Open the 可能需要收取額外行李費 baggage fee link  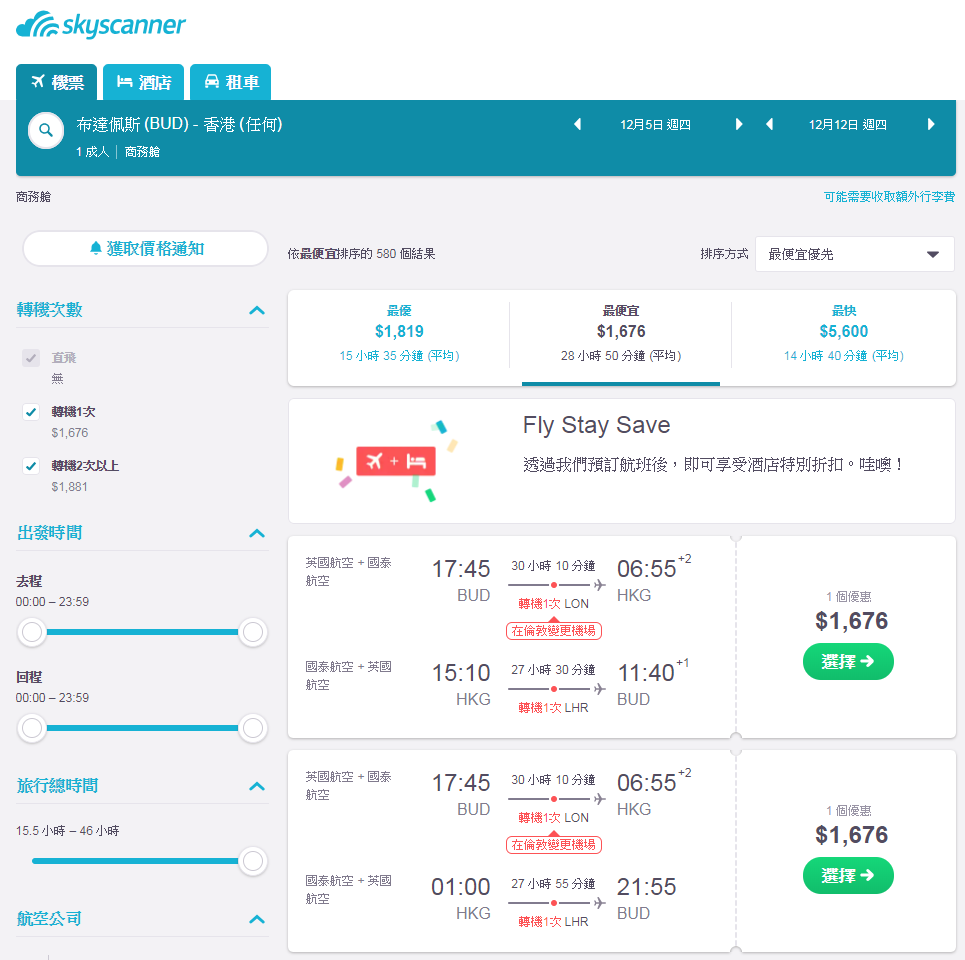pyautogui.click(x=889, y=196)
